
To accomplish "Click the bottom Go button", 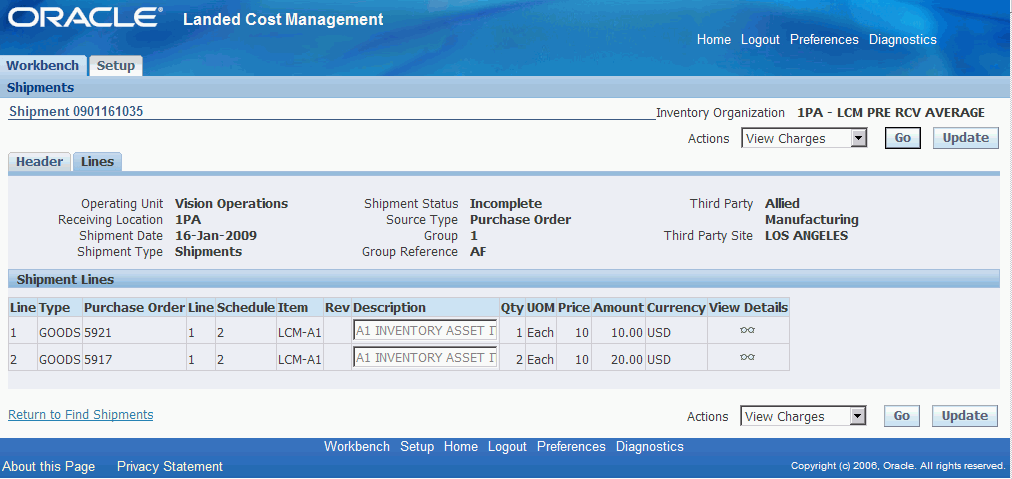I will pos(902,416).
